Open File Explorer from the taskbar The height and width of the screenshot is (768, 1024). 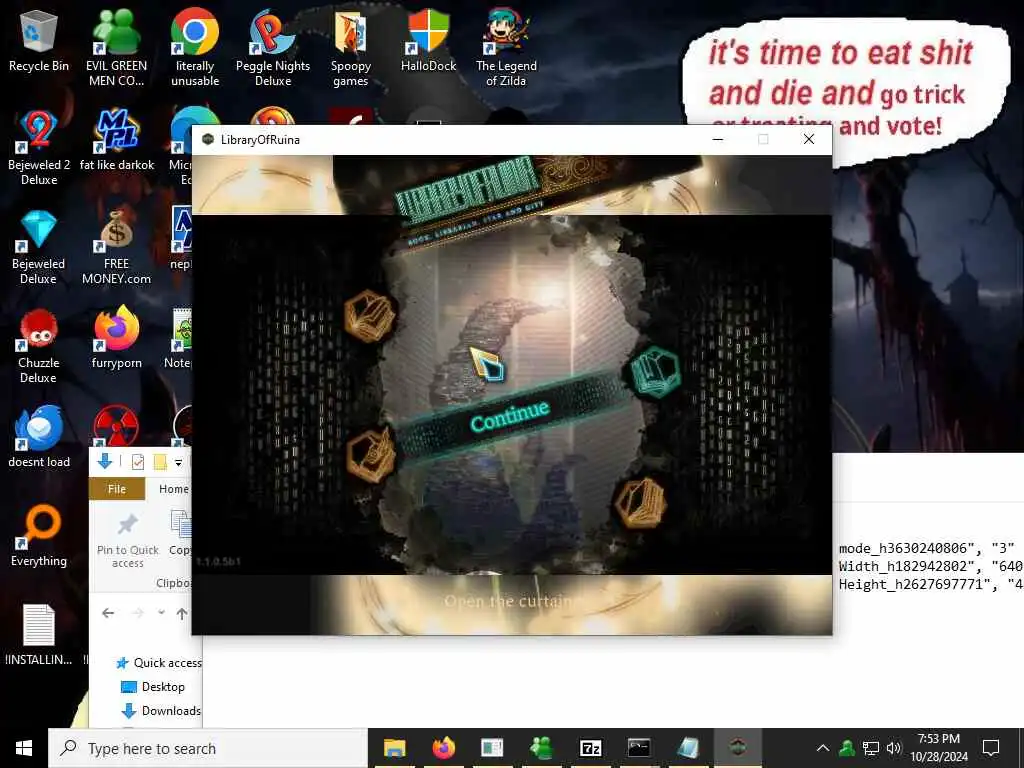(x=394, y=748)
